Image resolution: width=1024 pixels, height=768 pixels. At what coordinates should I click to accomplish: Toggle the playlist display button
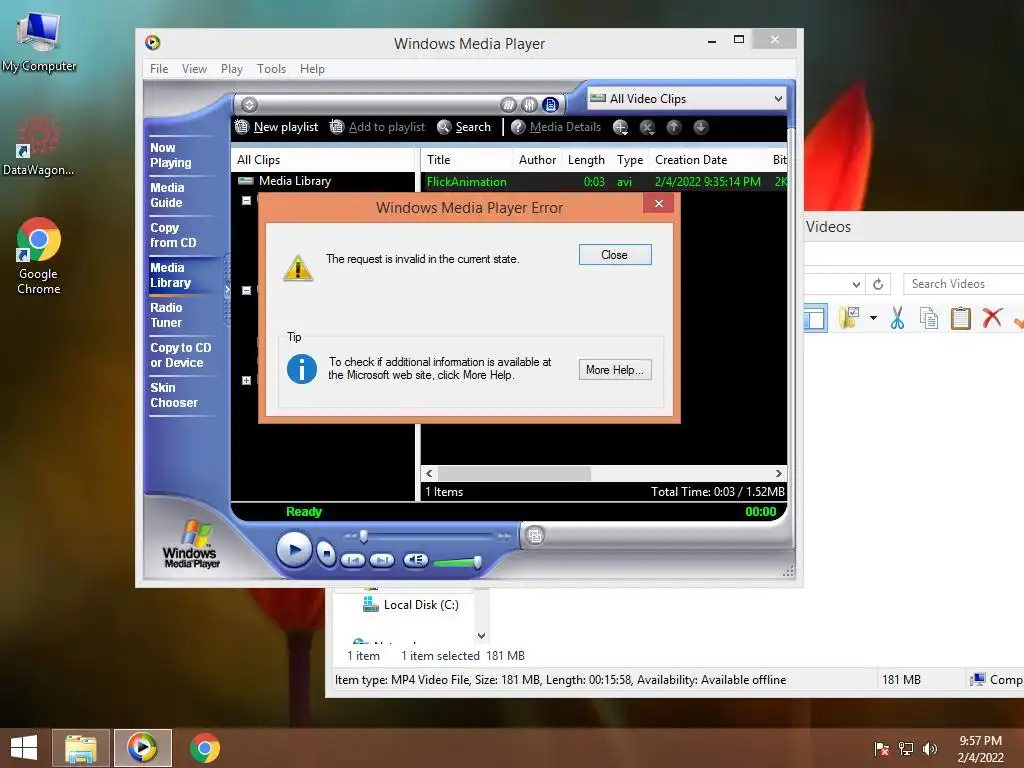pyautogui.click(x=551, y=104)
